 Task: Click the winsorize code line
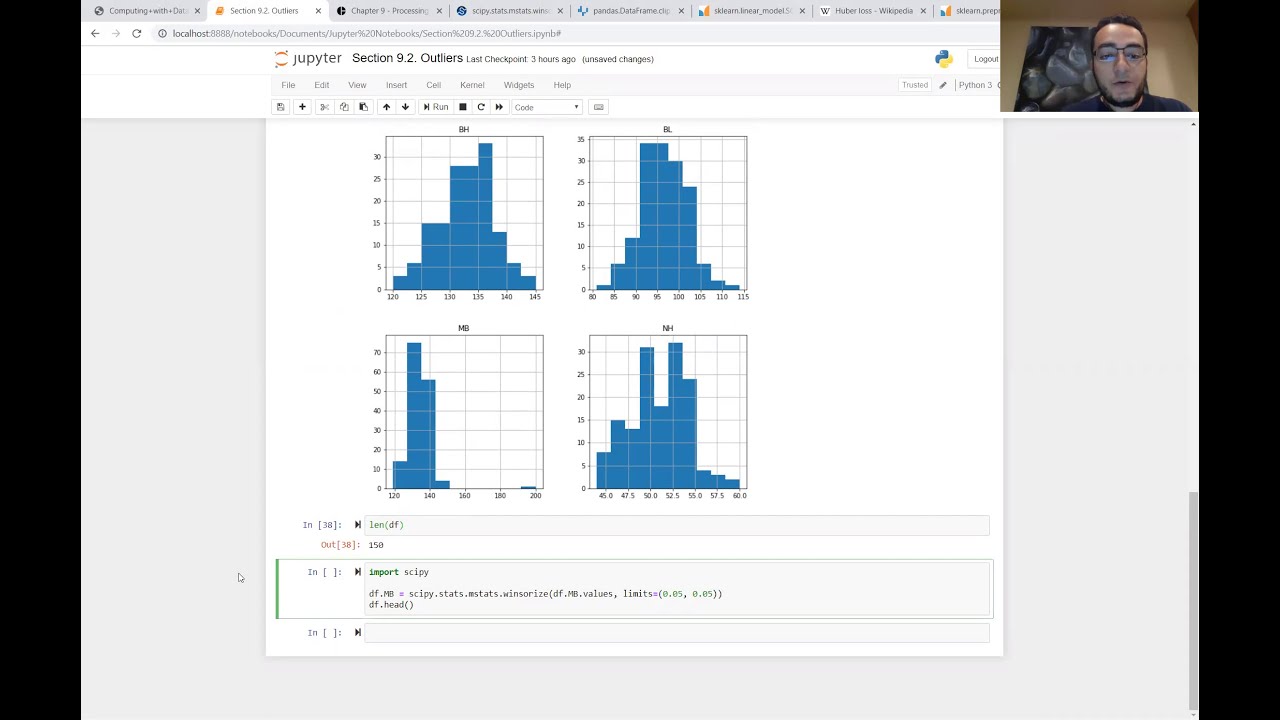(x=545, y=594)
